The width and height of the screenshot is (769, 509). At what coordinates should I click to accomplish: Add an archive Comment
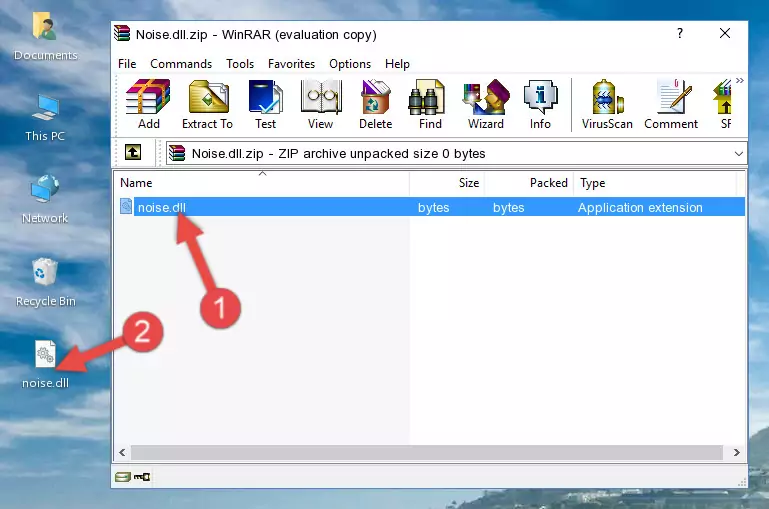pos(671,104)
